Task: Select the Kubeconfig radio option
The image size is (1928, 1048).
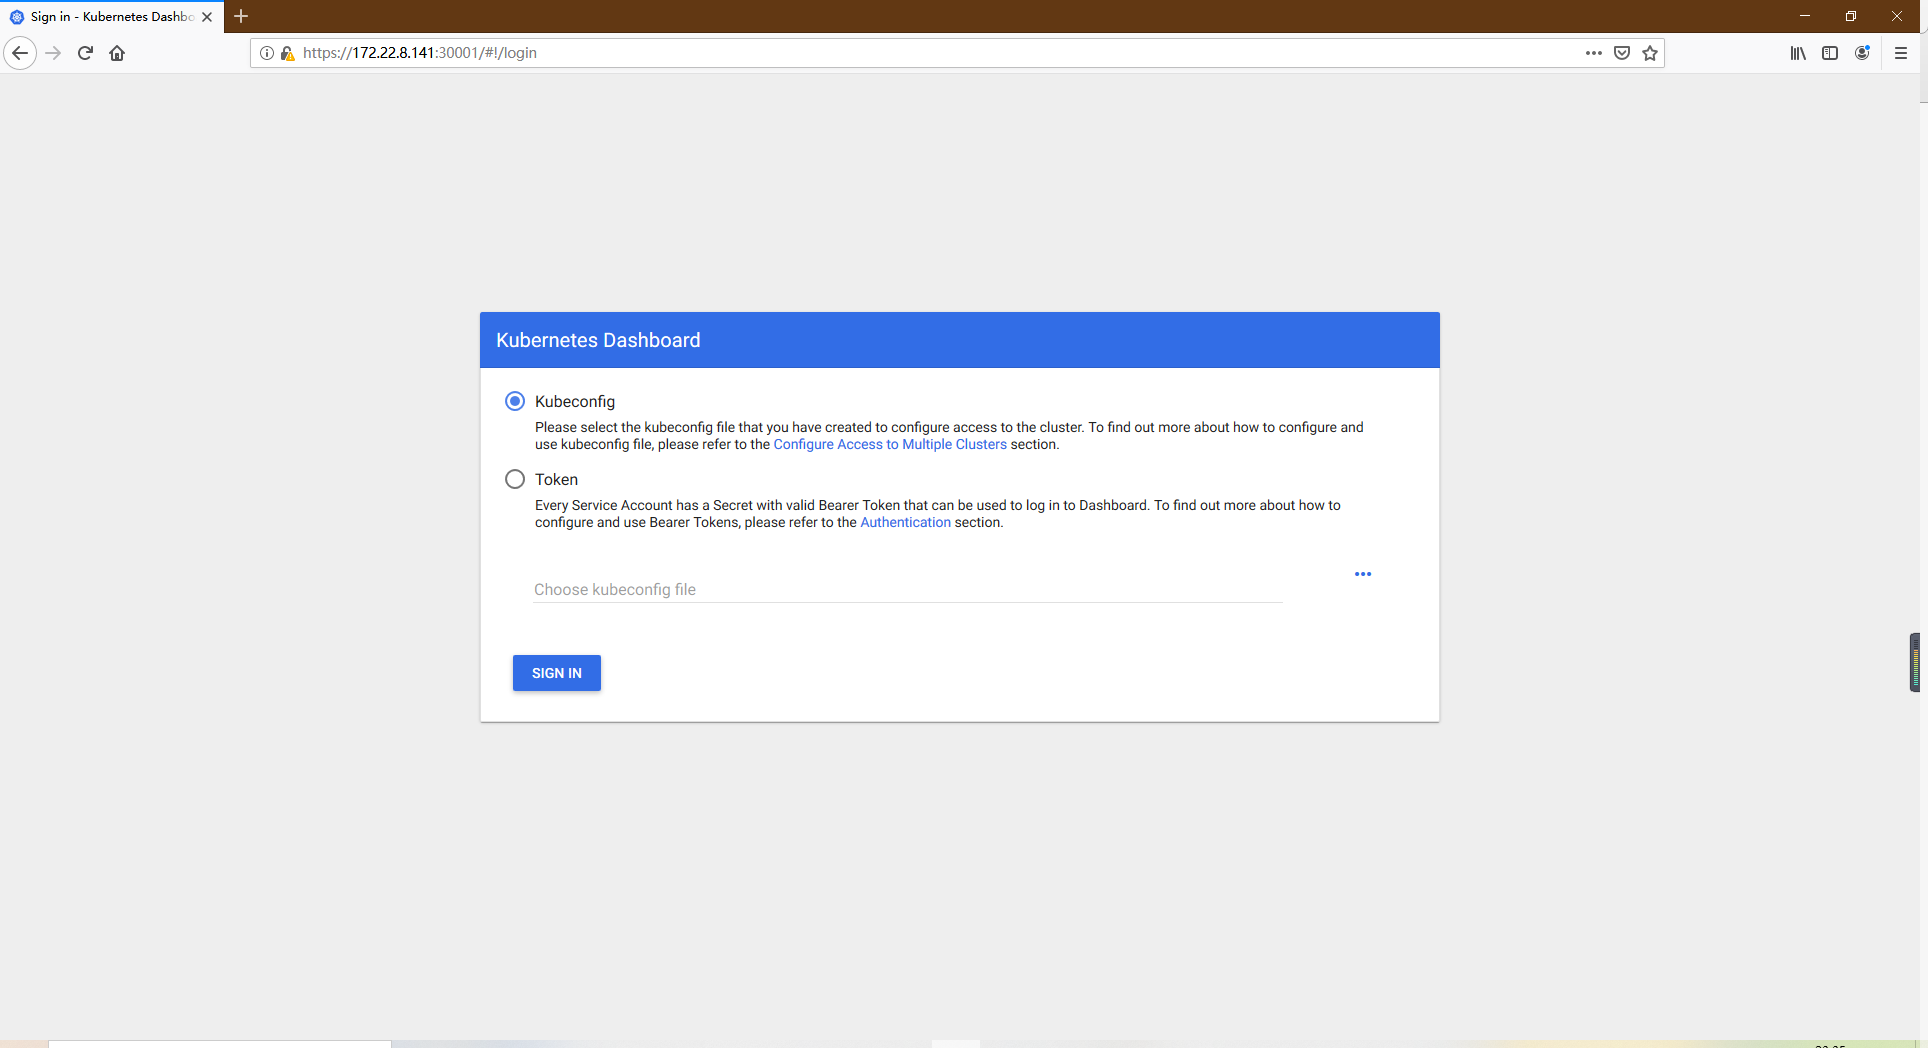Action: [x=515, y=401]
